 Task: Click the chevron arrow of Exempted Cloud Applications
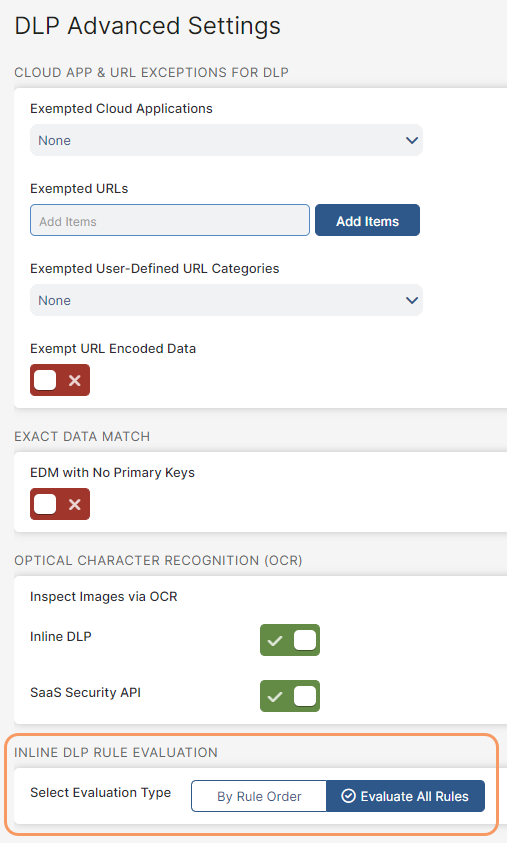tap(412, 140)
